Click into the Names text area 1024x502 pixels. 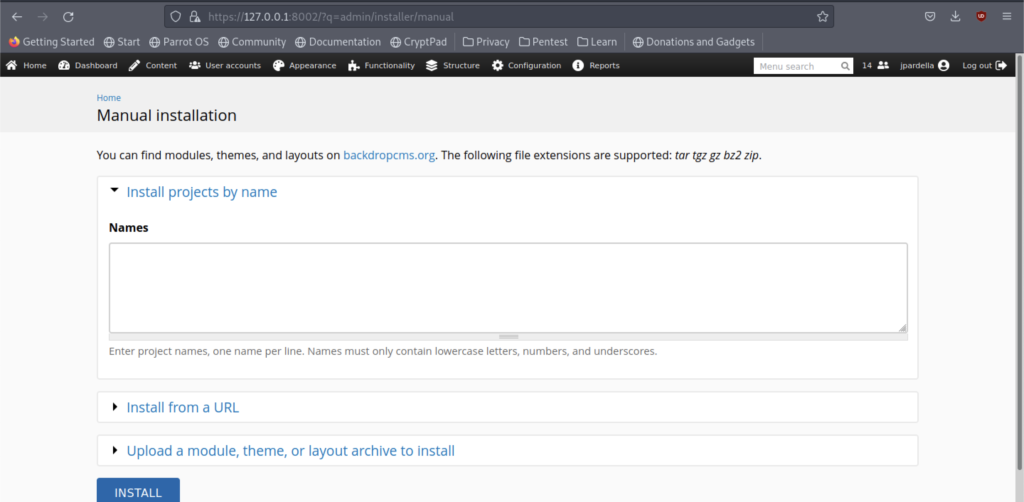pos(508,287)
